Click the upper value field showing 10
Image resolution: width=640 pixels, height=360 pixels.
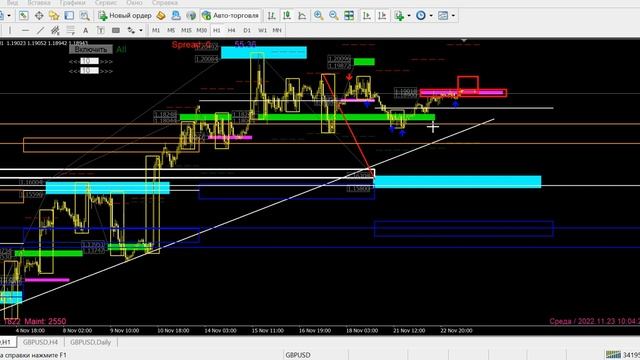click(x=89, y=61)
